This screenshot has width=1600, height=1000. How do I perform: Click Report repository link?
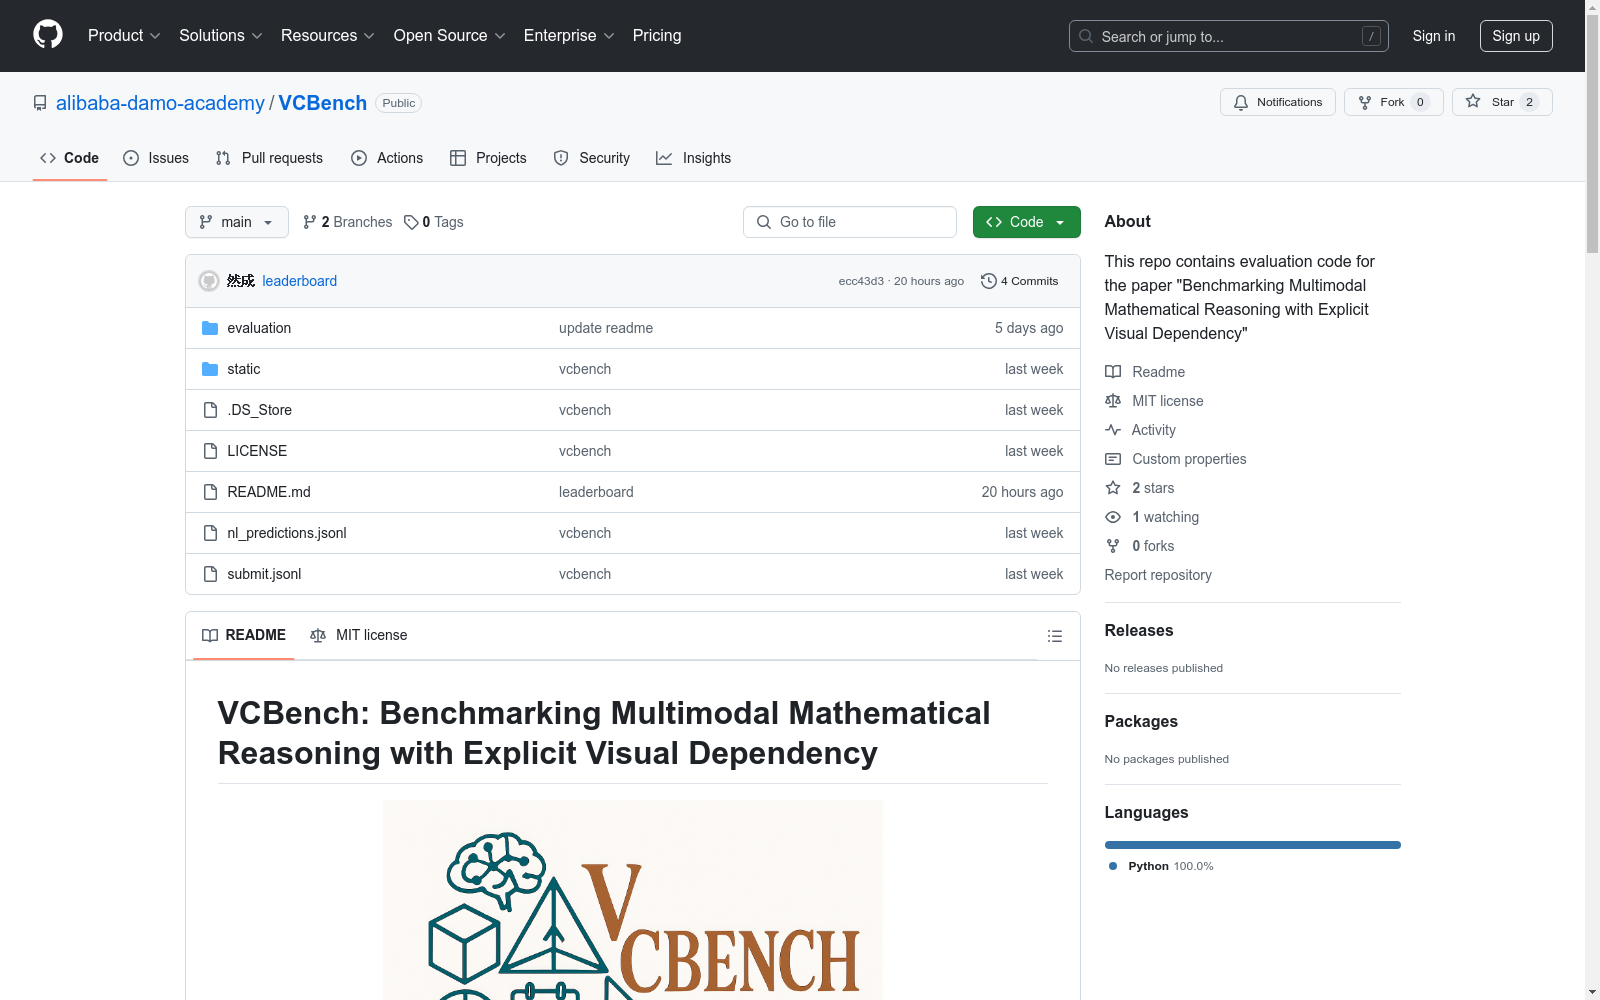pos(1158,575)
